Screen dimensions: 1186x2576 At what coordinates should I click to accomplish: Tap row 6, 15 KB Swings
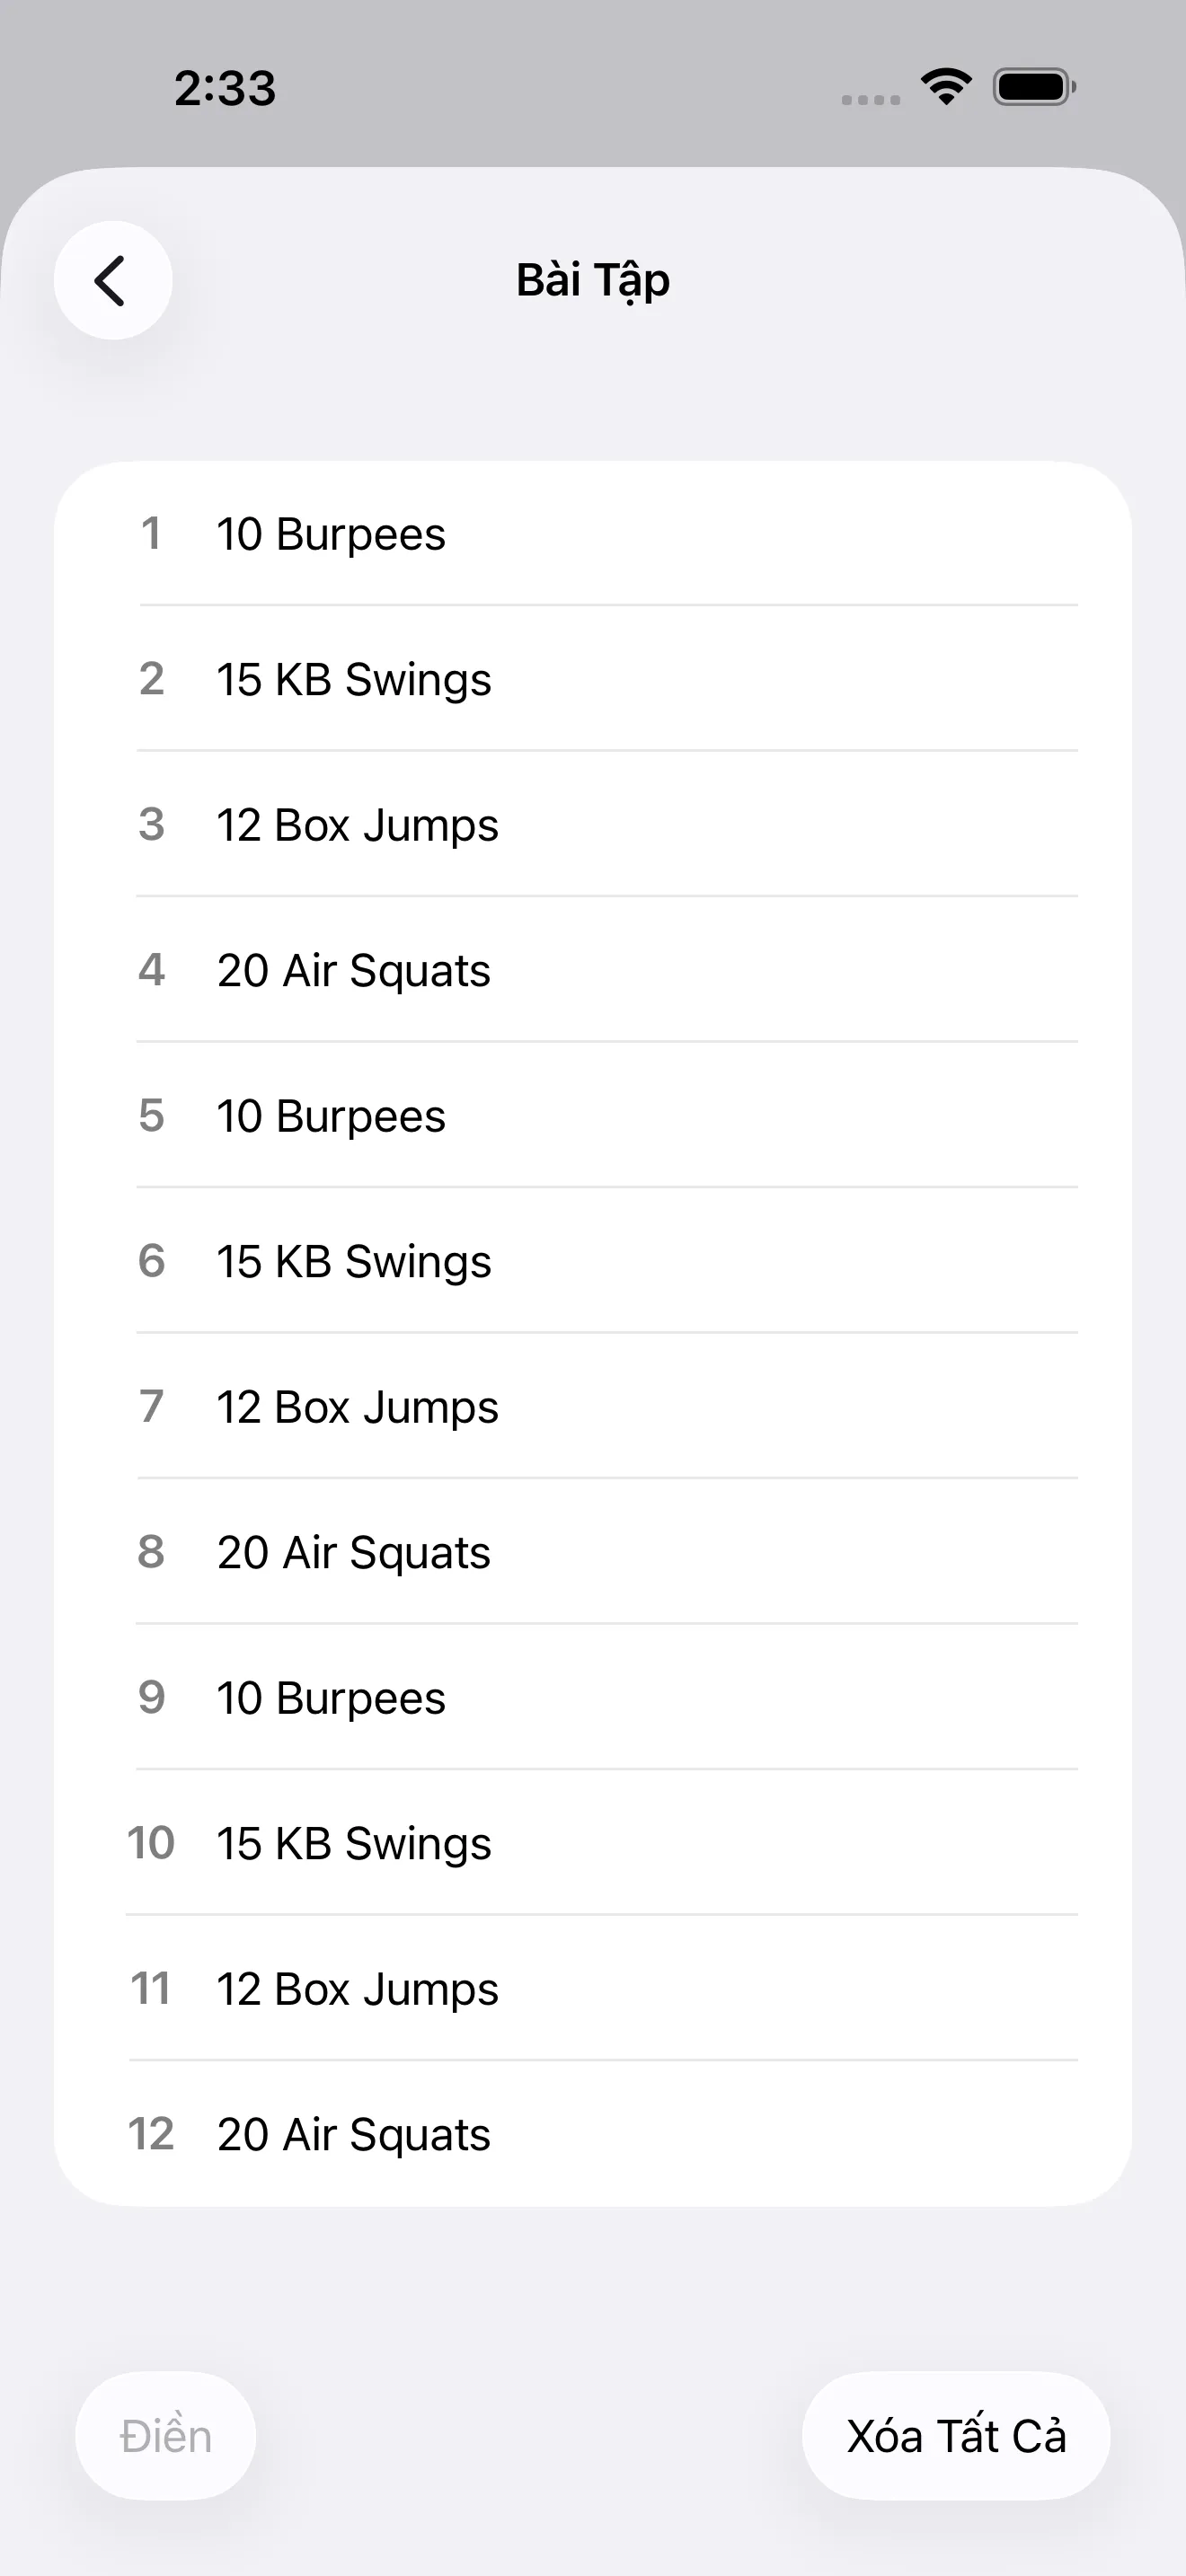(592, 1261)
